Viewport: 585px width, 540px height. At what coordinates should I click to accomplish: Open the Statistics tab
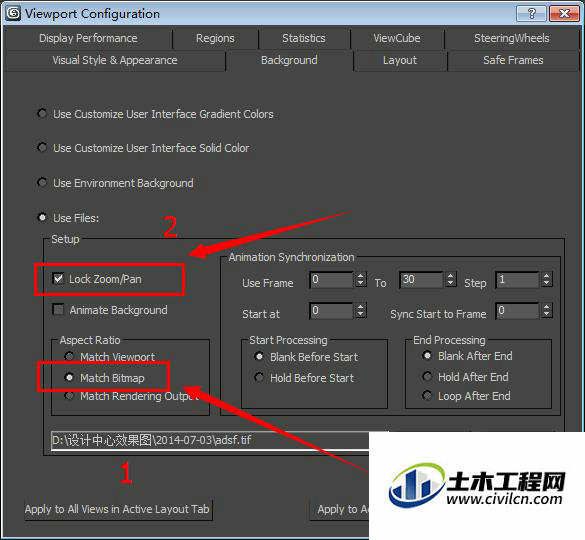point(304,38)
